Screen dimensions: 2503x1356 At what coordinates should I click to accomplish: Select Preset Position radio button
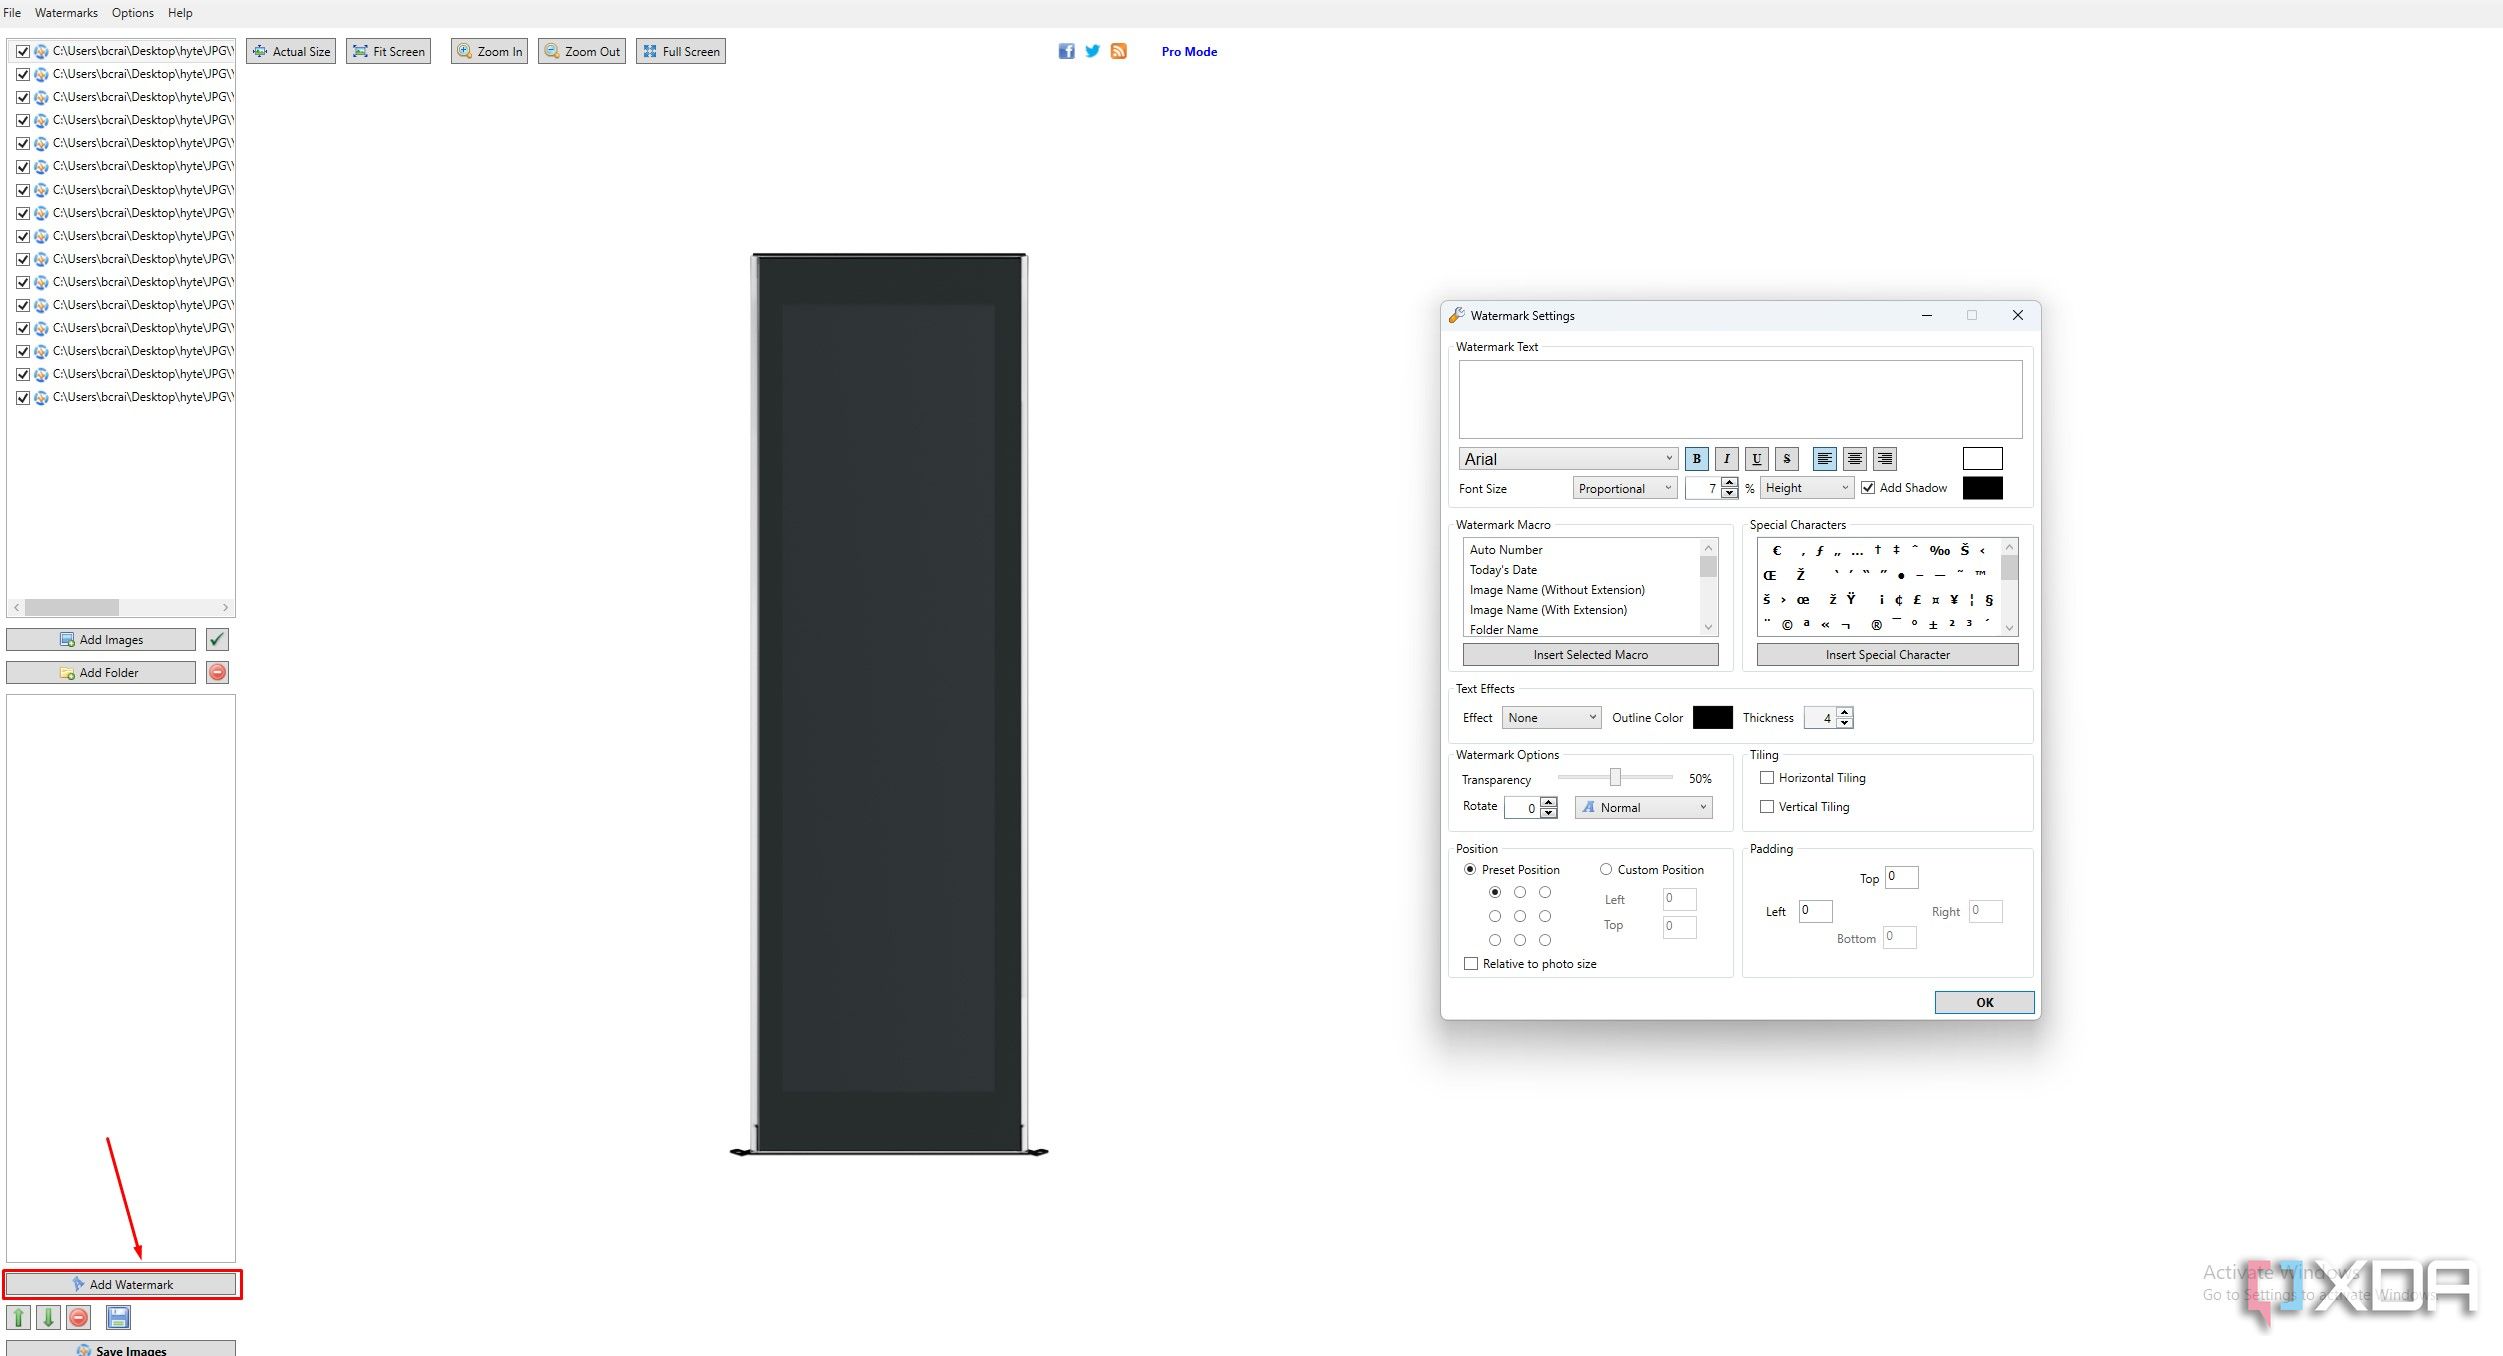click(x=1470, y=869)
